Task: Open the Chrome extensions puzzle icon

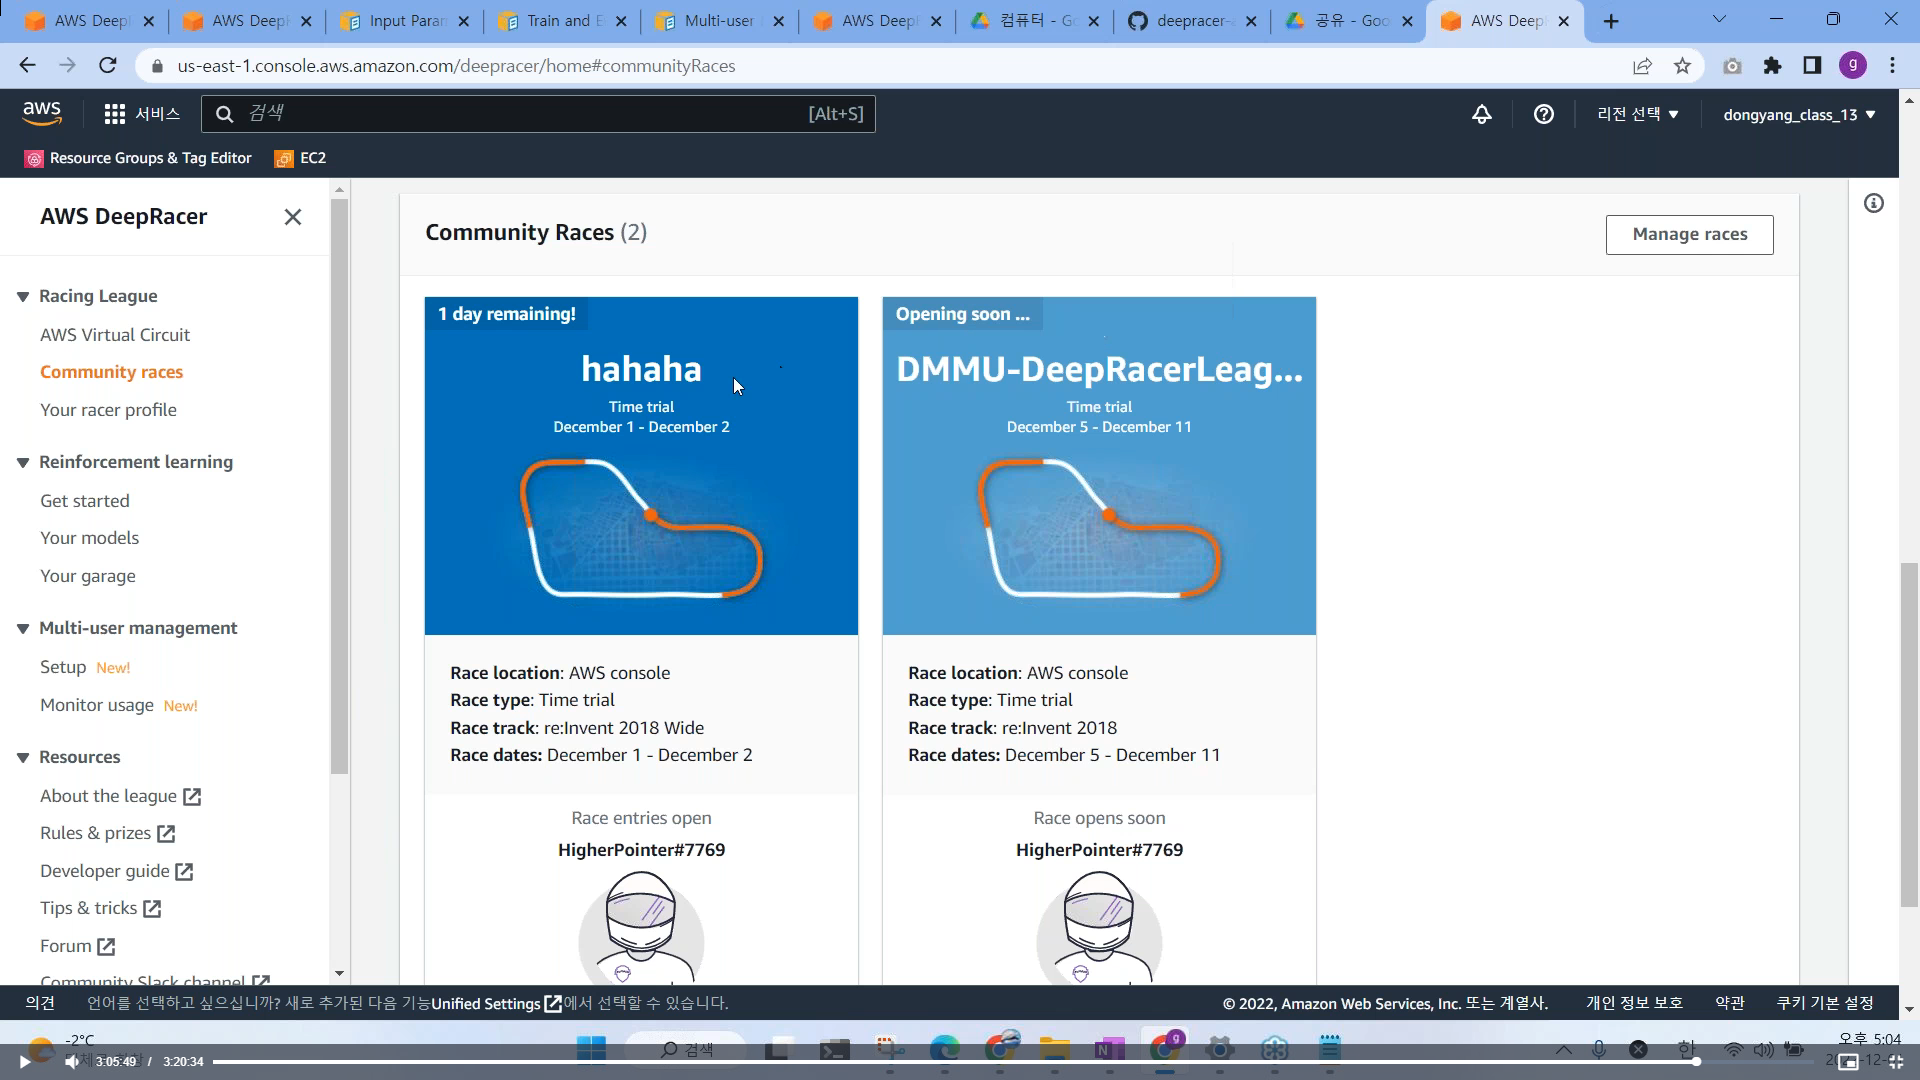Action: point(1772,66)
